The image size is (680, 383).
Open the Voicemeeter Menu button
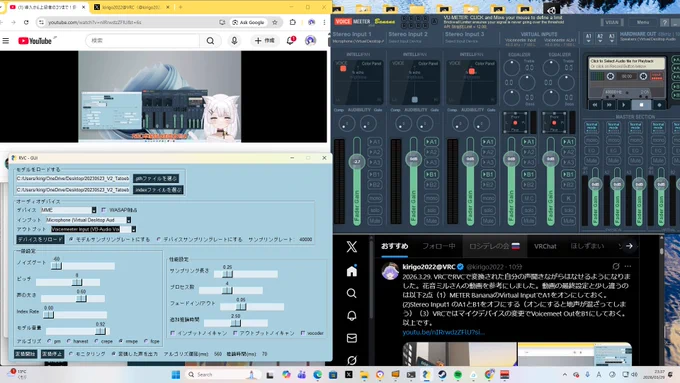click(643, 22)
